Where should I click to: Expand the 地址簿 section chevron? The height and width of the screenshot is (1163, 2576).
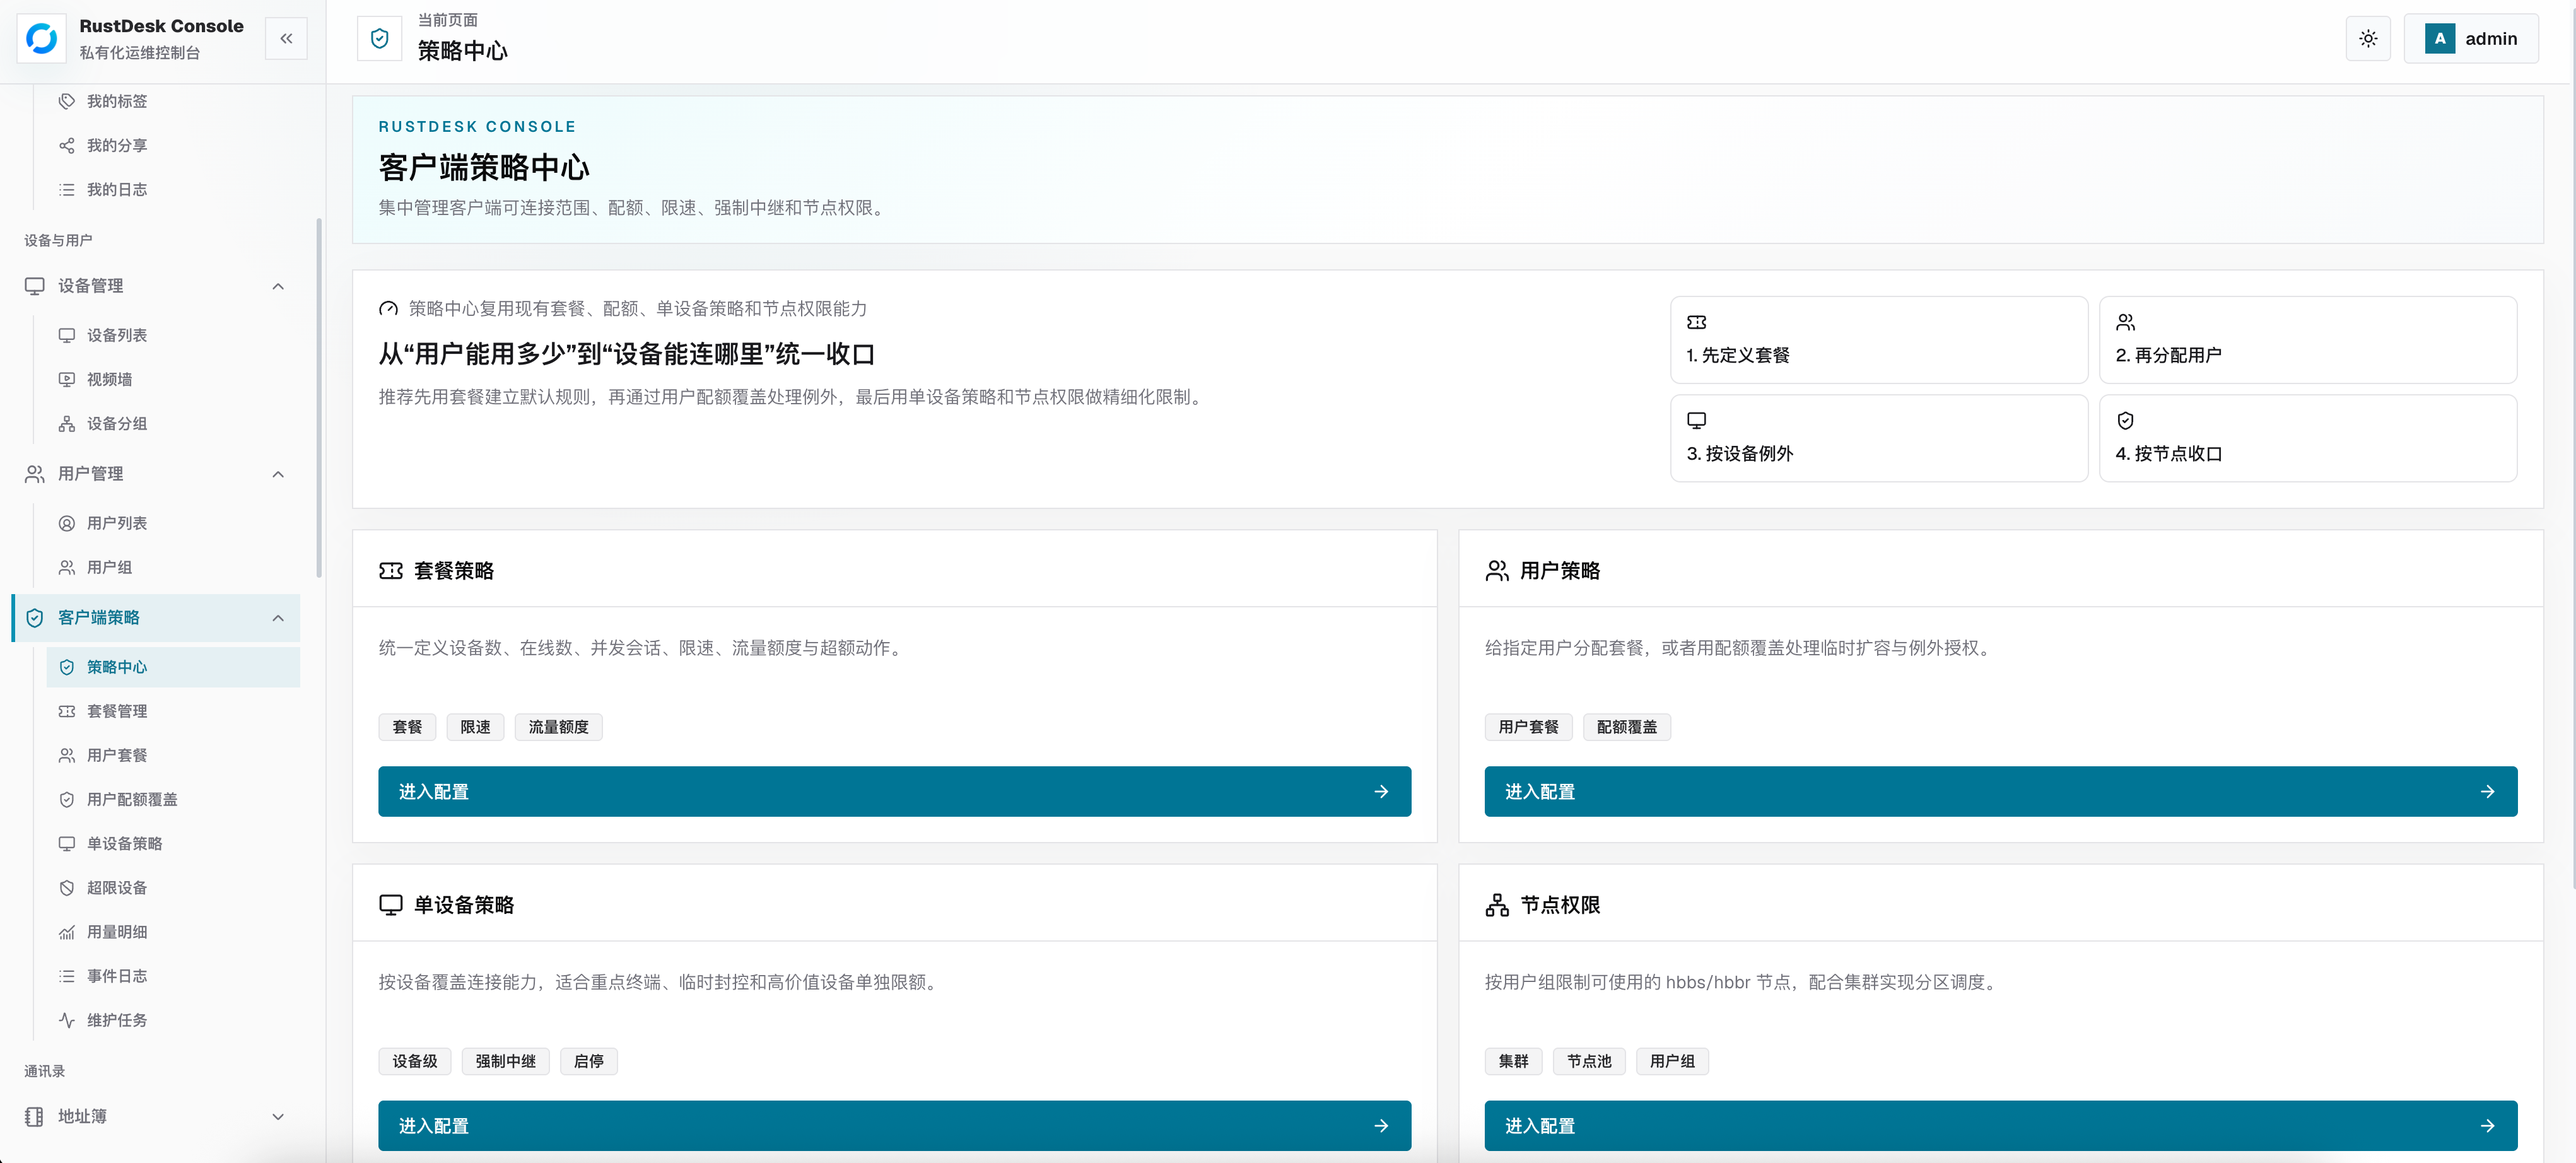click(278, 1116)
